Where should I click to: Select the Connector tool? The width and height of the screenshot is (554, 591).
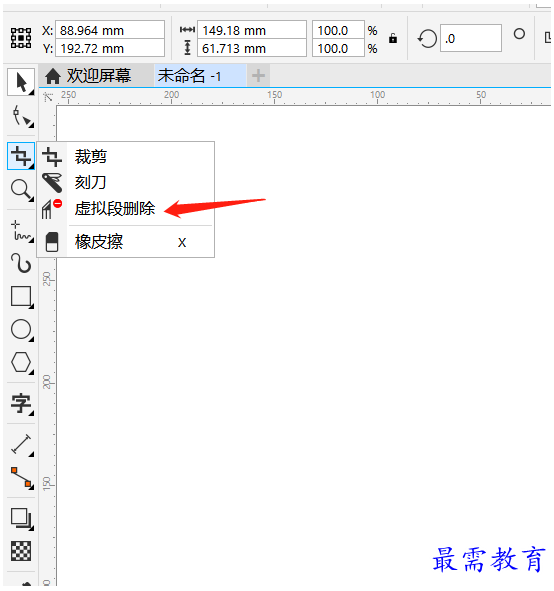[21, 478]
